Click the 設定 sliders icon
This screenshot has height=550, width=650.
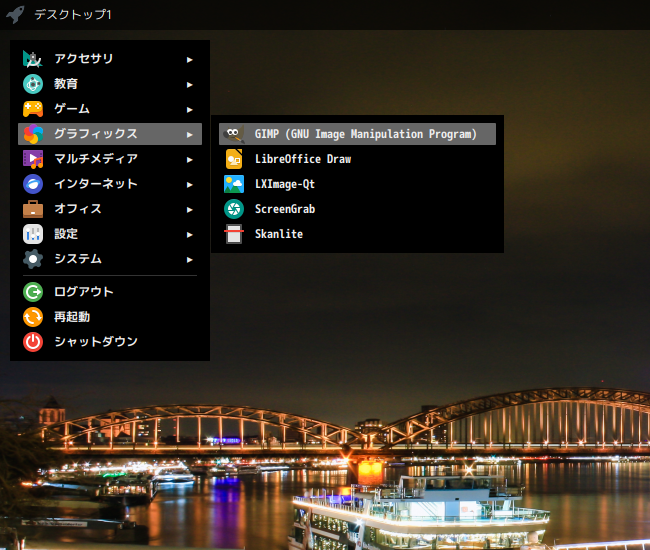pyautogui.click(x=33, y=234)
